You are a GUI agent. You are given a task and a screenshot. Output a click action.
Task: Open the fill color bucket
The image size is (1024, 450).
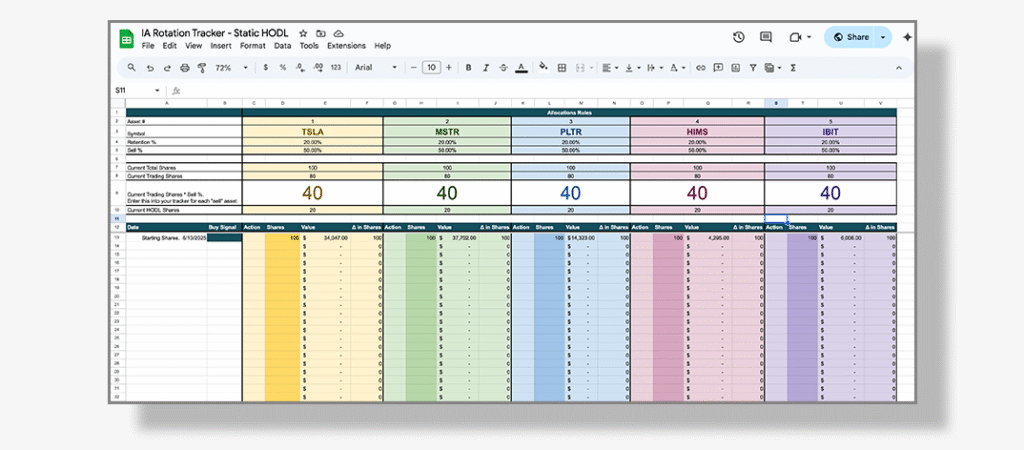coord(543,67)
